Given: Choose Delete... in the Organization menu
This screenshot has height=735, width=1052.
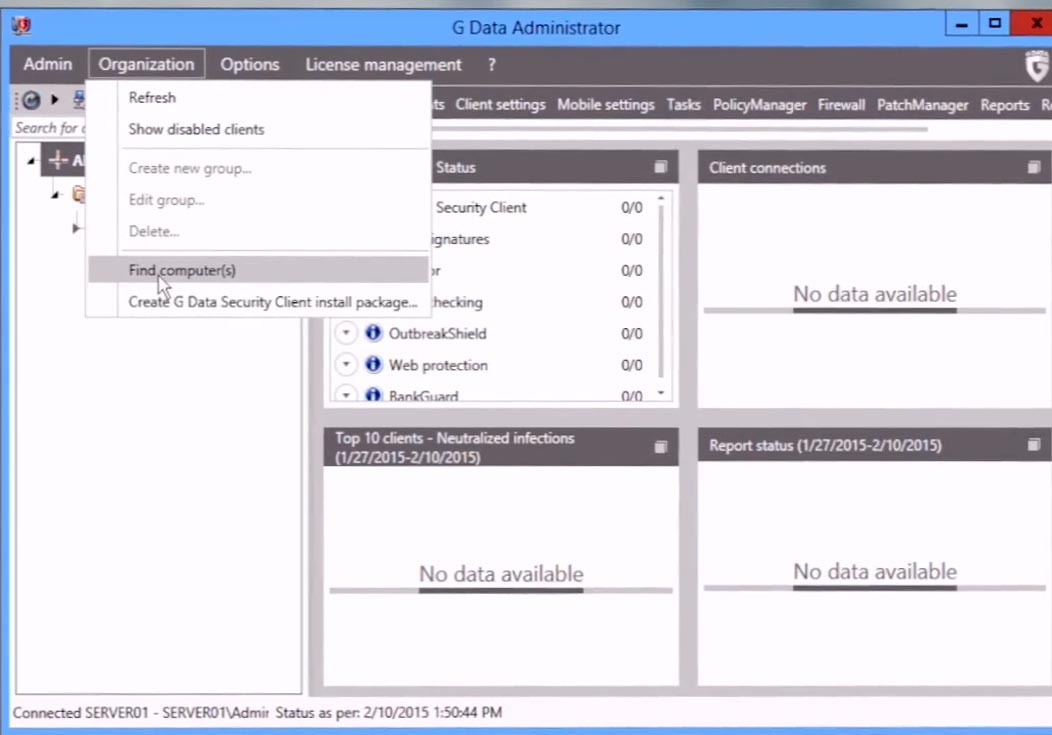Looking at the screenshot, I should coord(258,231).
